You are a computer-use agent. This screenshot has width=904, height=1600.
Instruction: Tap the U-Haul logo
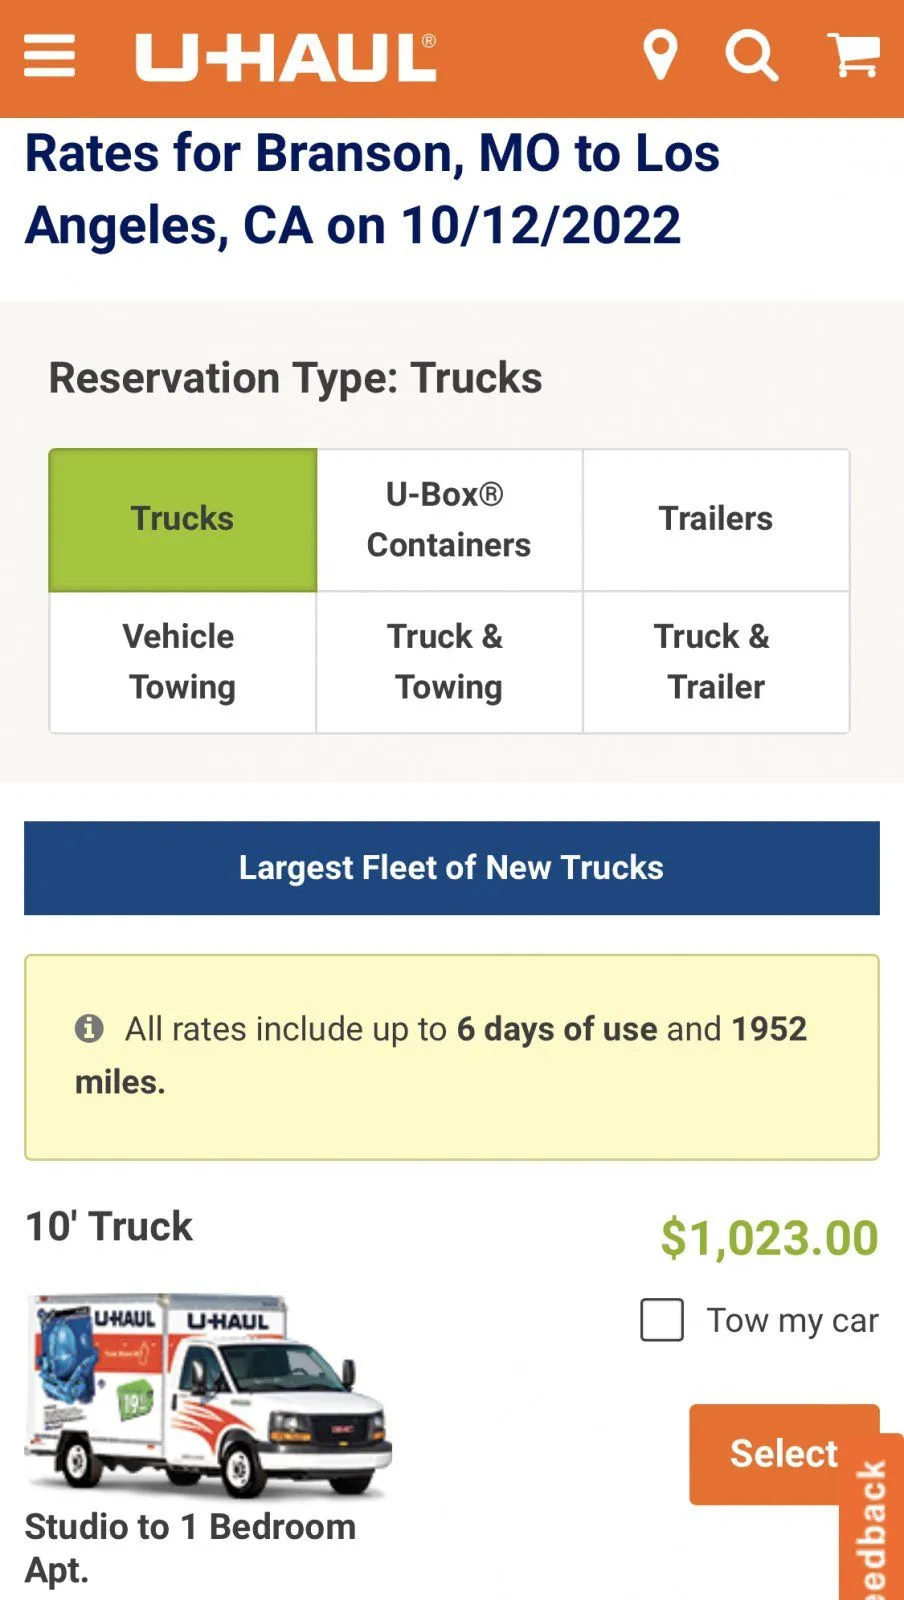click(x=286, y=58)
